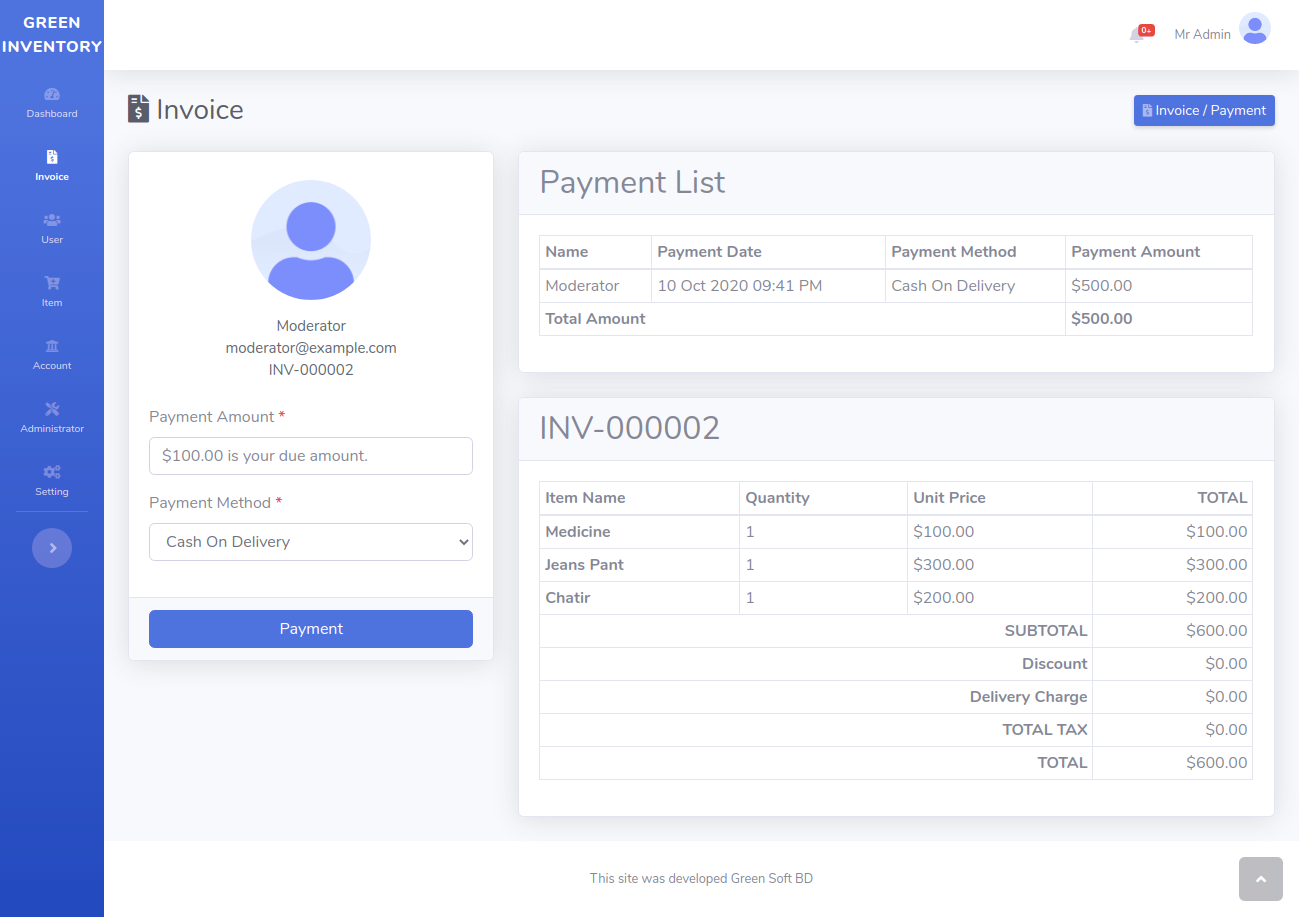Change payment method from Cash On Delivery

point(310,541)
